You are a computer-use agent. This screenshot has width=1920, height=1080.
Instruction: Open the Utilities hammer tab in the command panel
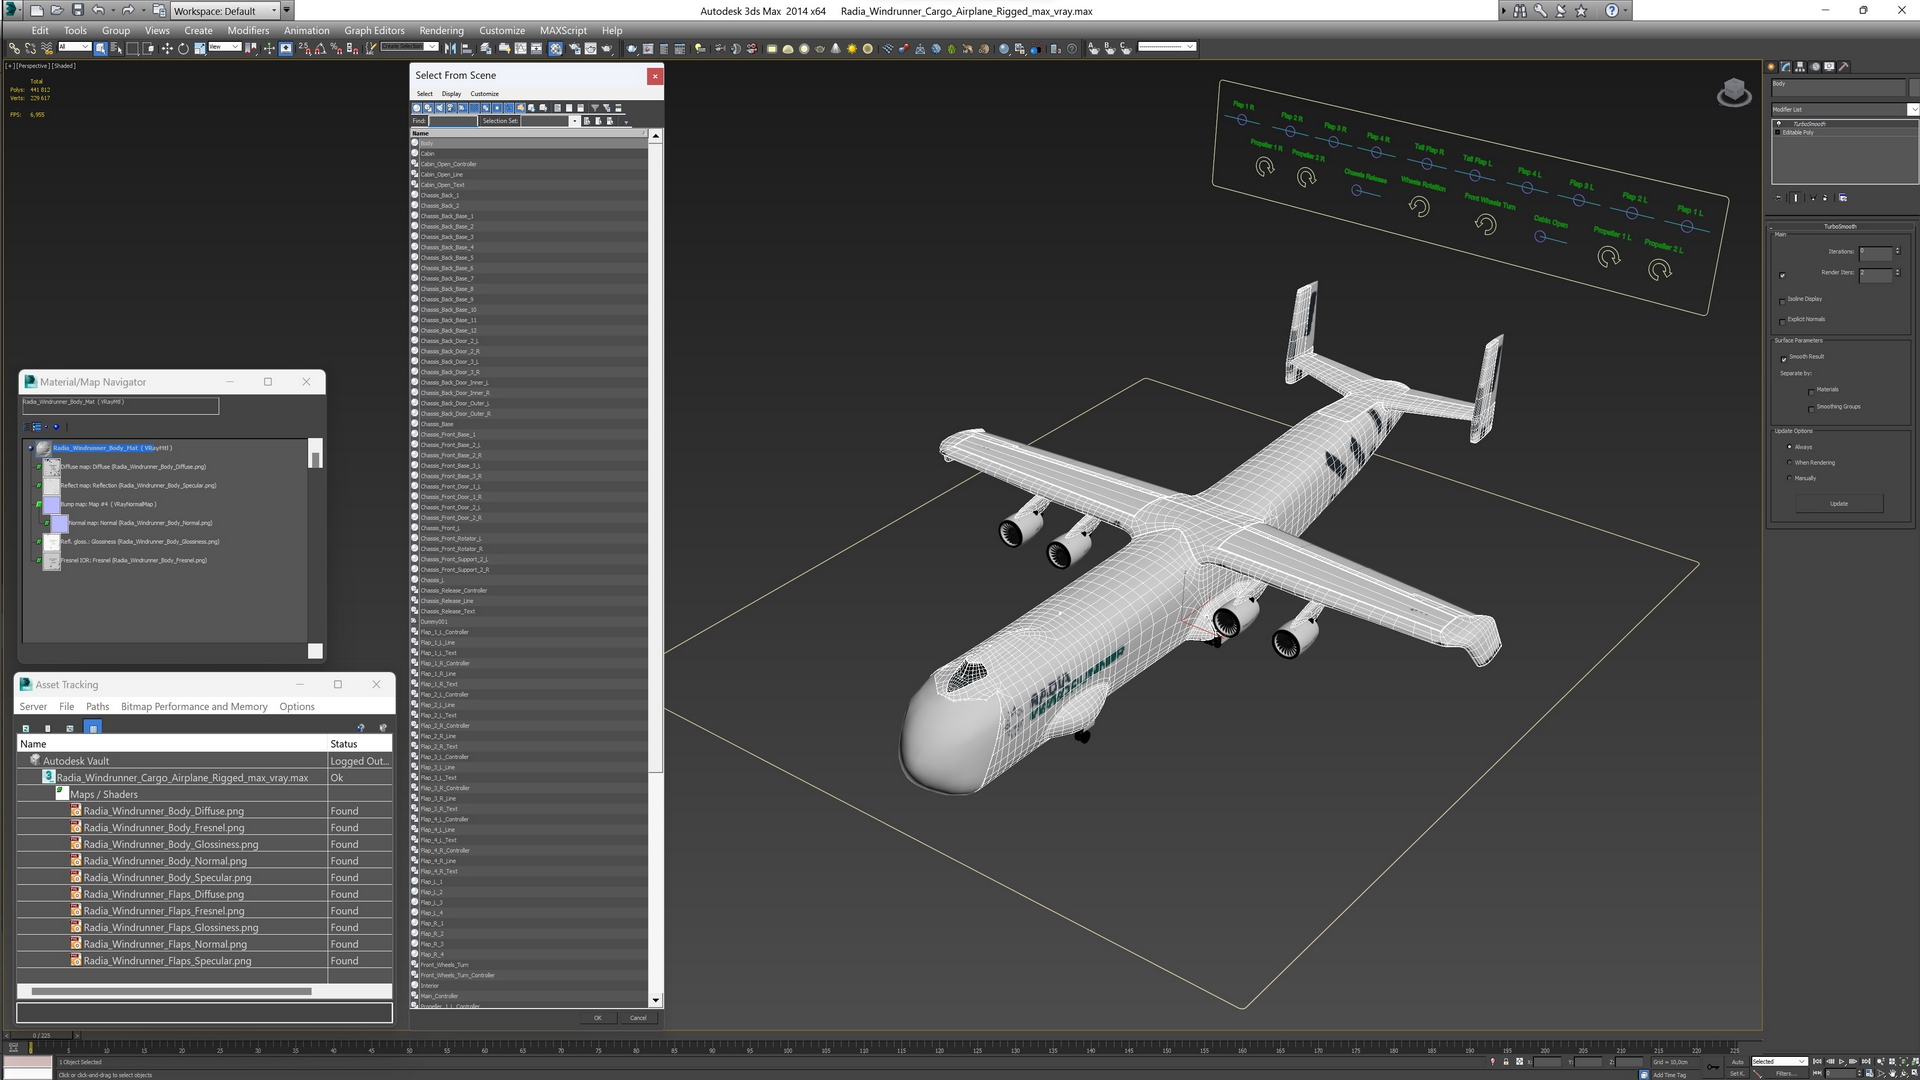(x=1843, y=67)
